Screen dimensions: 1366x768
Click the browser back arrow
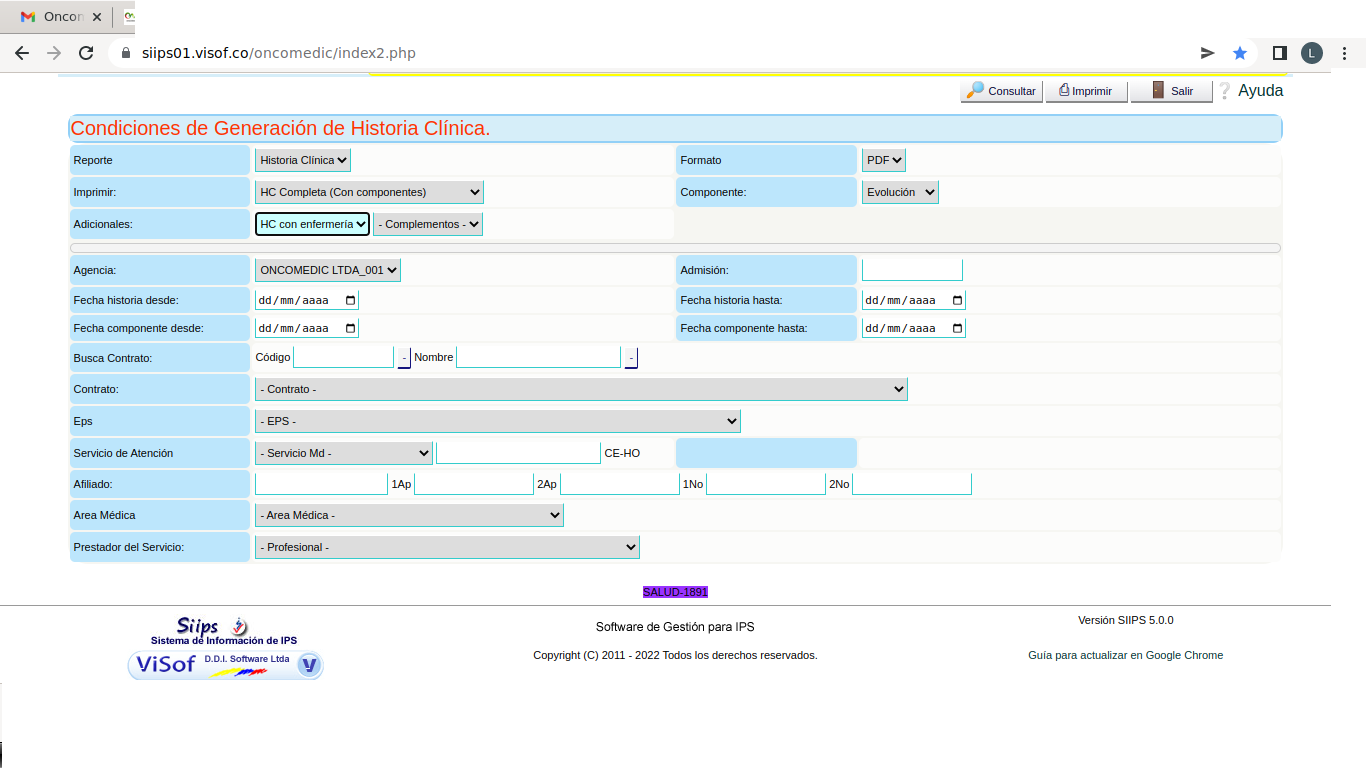coord(22,53)
